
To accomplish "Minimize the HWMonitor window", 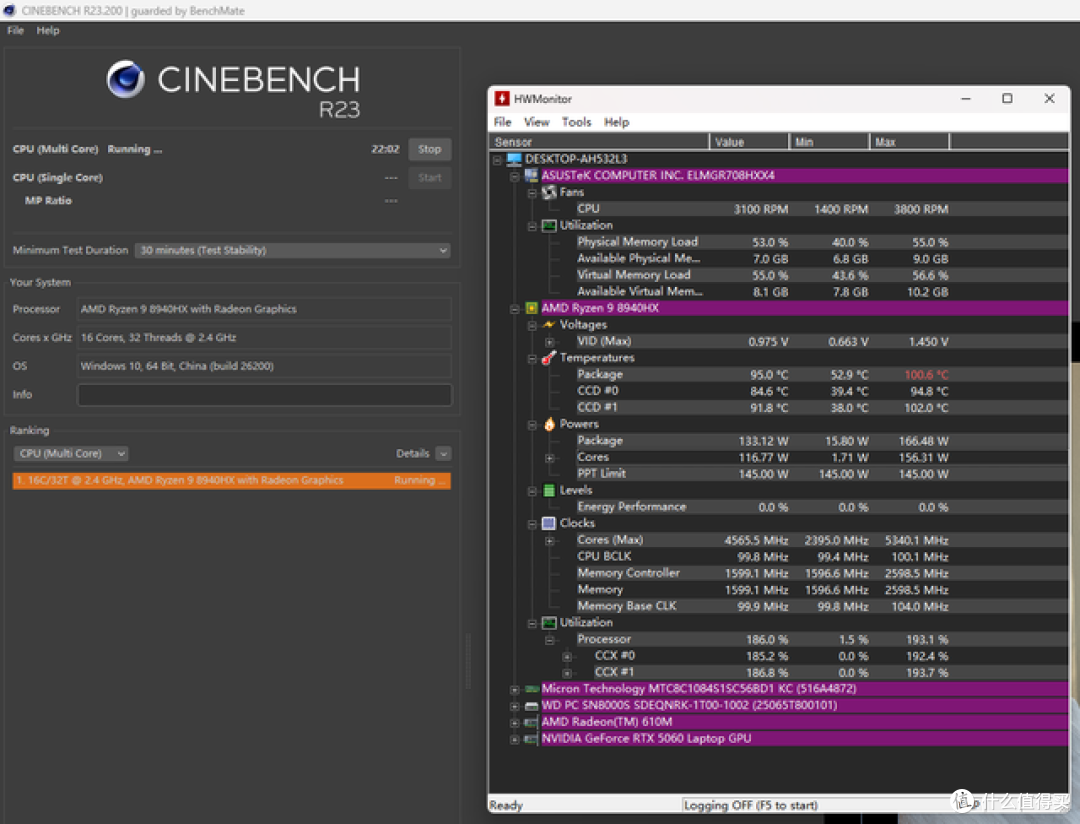I will pos(966,99).
